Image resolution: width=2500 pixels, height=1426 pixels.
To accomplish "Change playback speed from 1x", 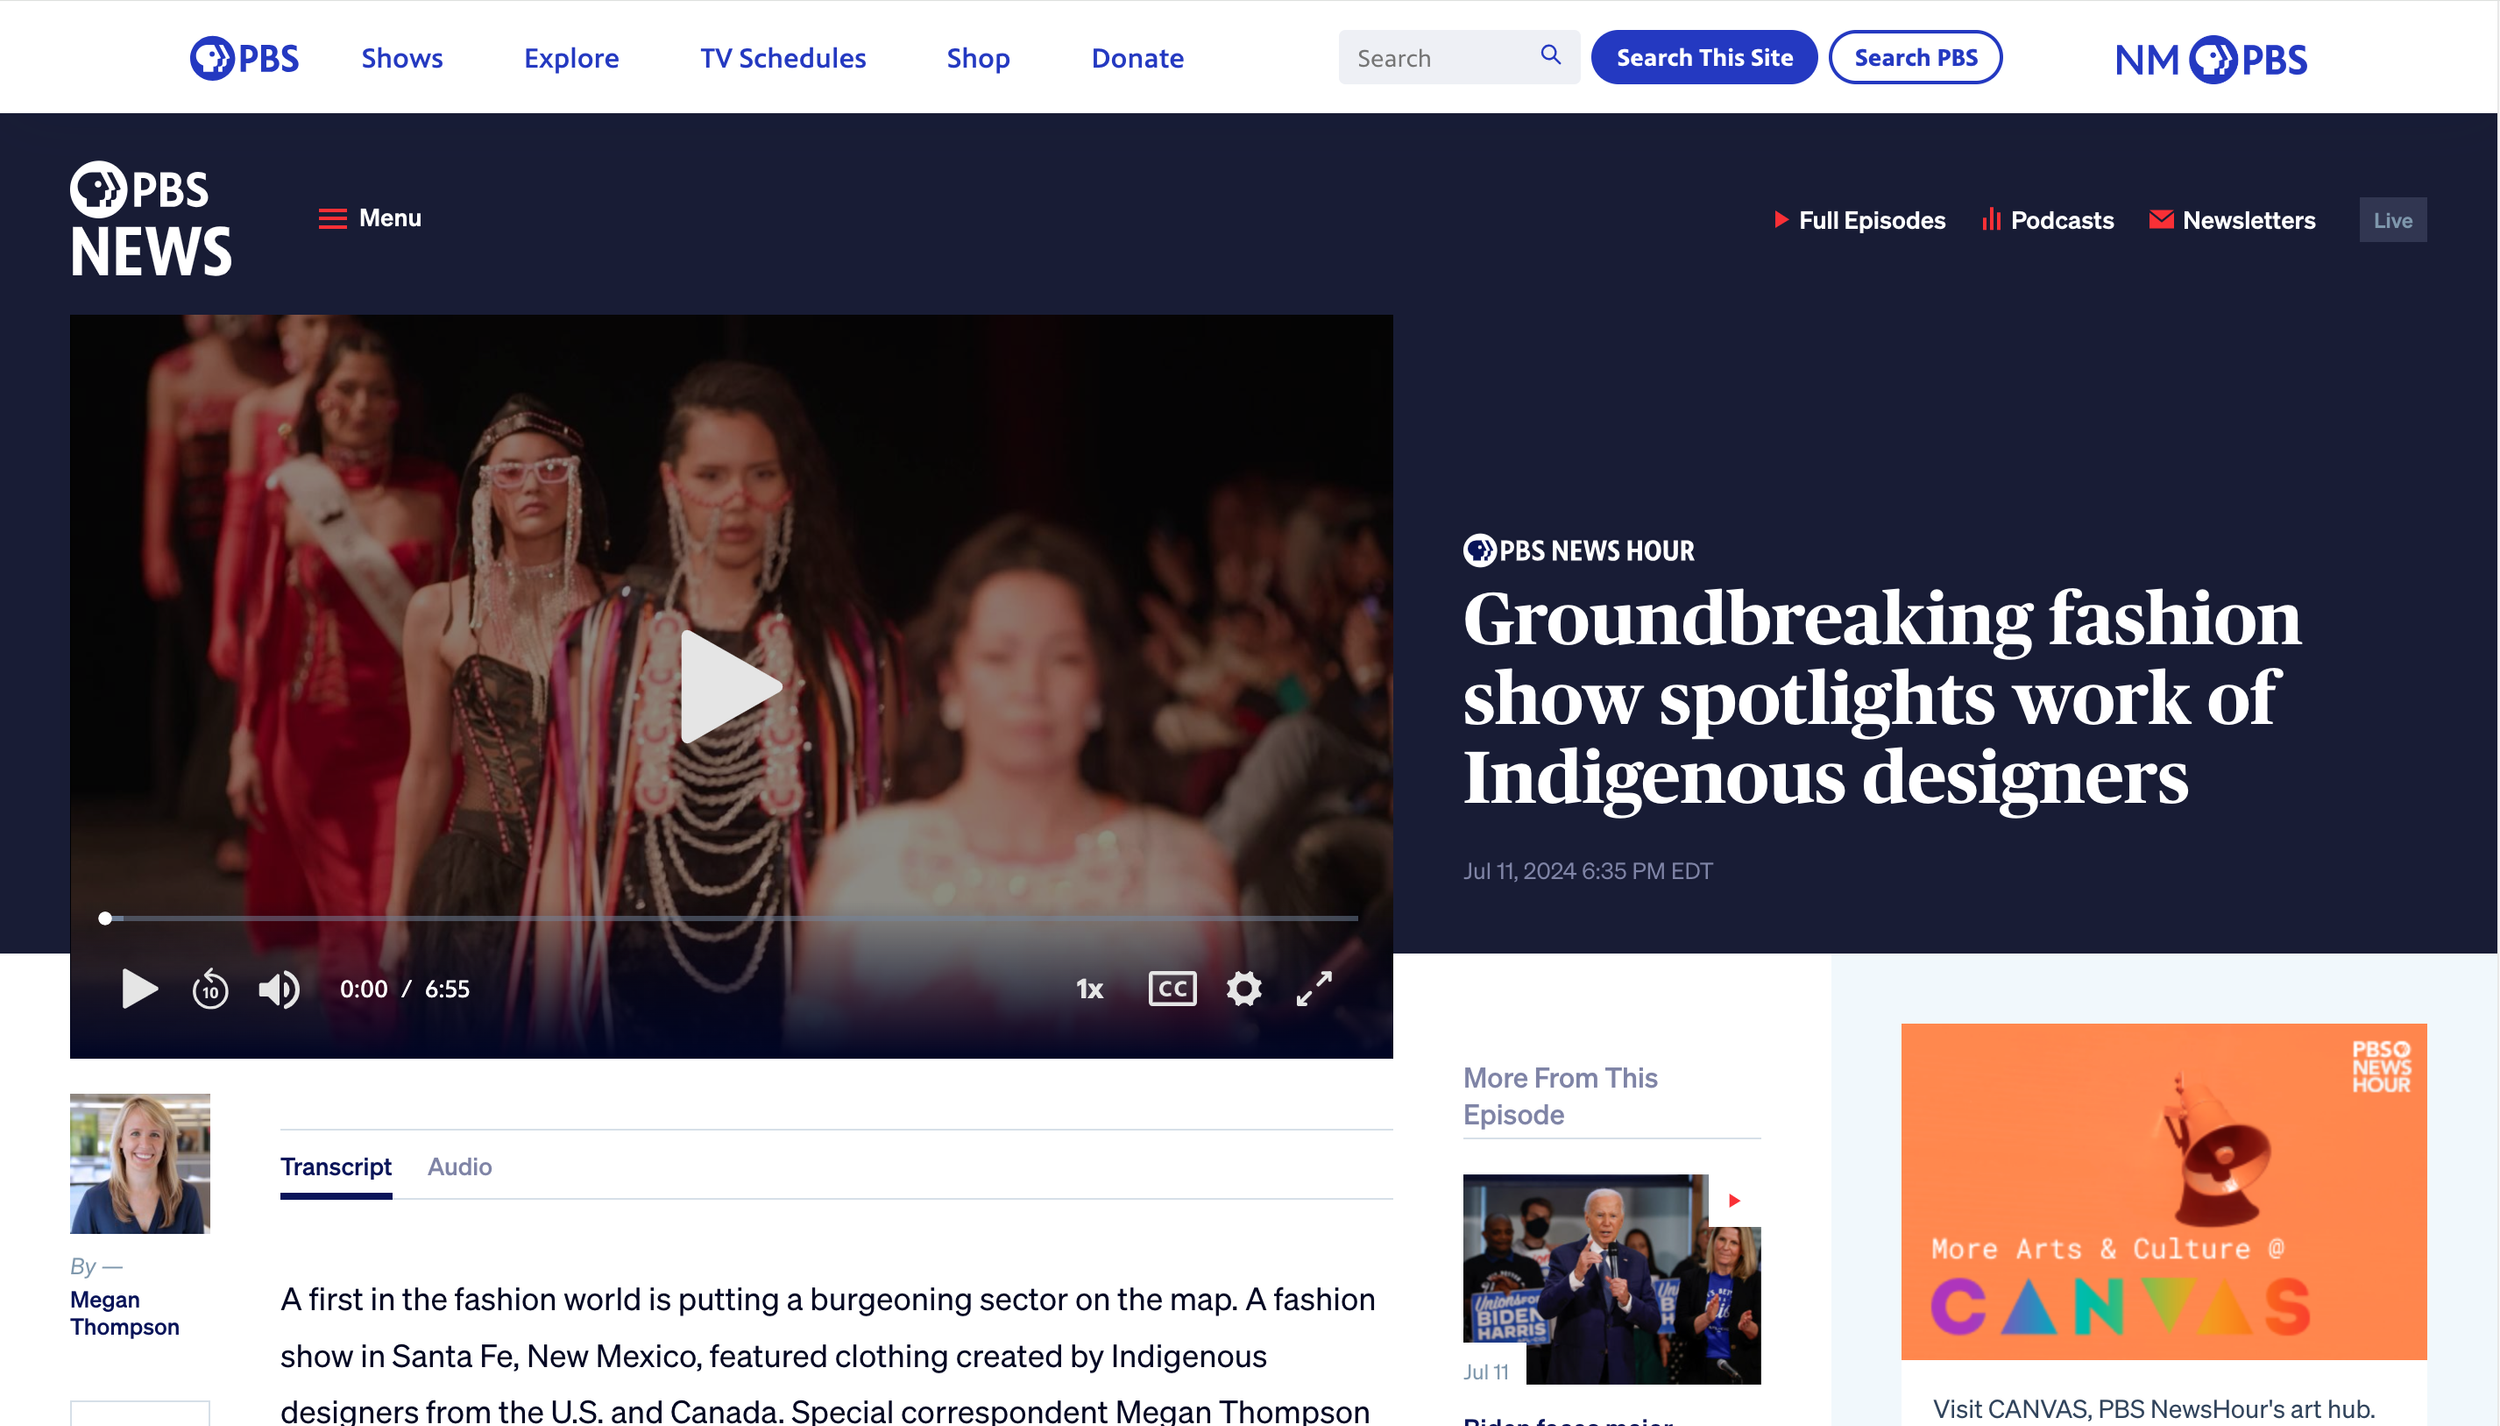I will click(1089, 990).
